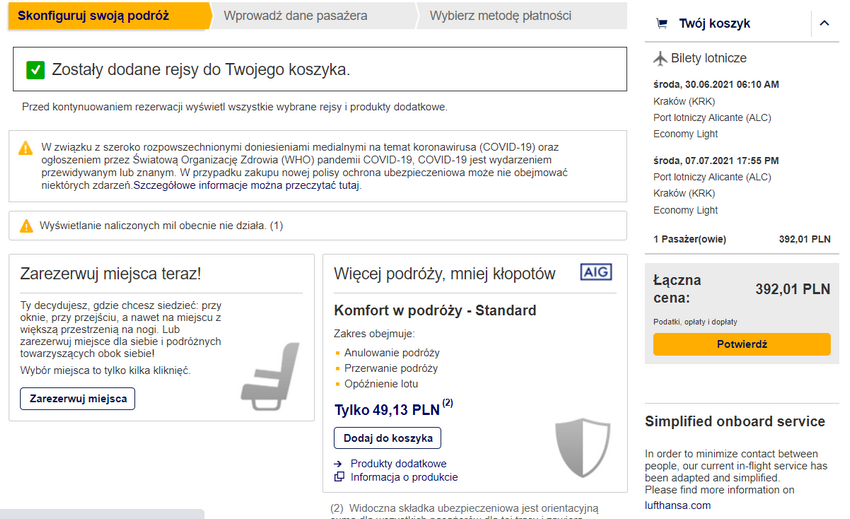
Task: Click the AIG logo
Action: 596,272
